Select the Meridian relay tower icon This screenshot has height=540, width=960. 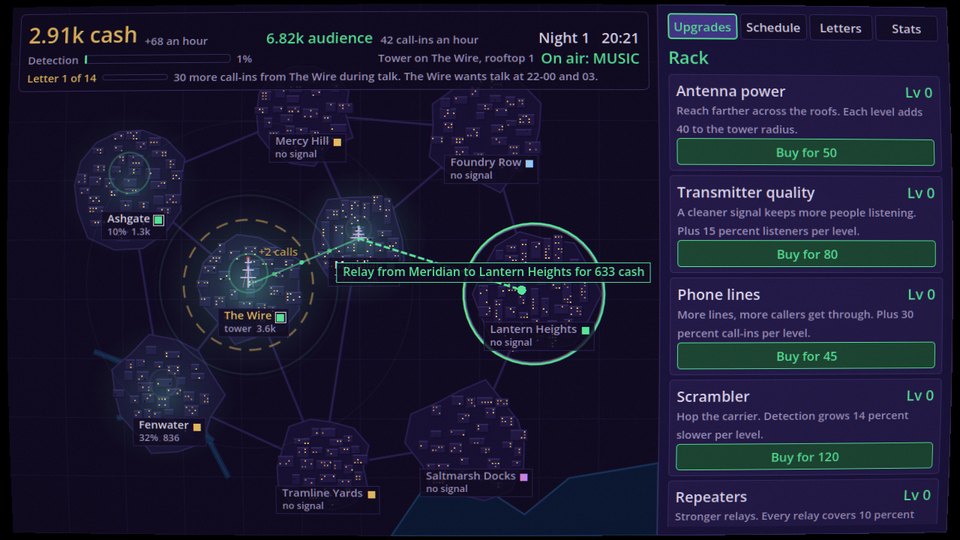pos(358,233)
